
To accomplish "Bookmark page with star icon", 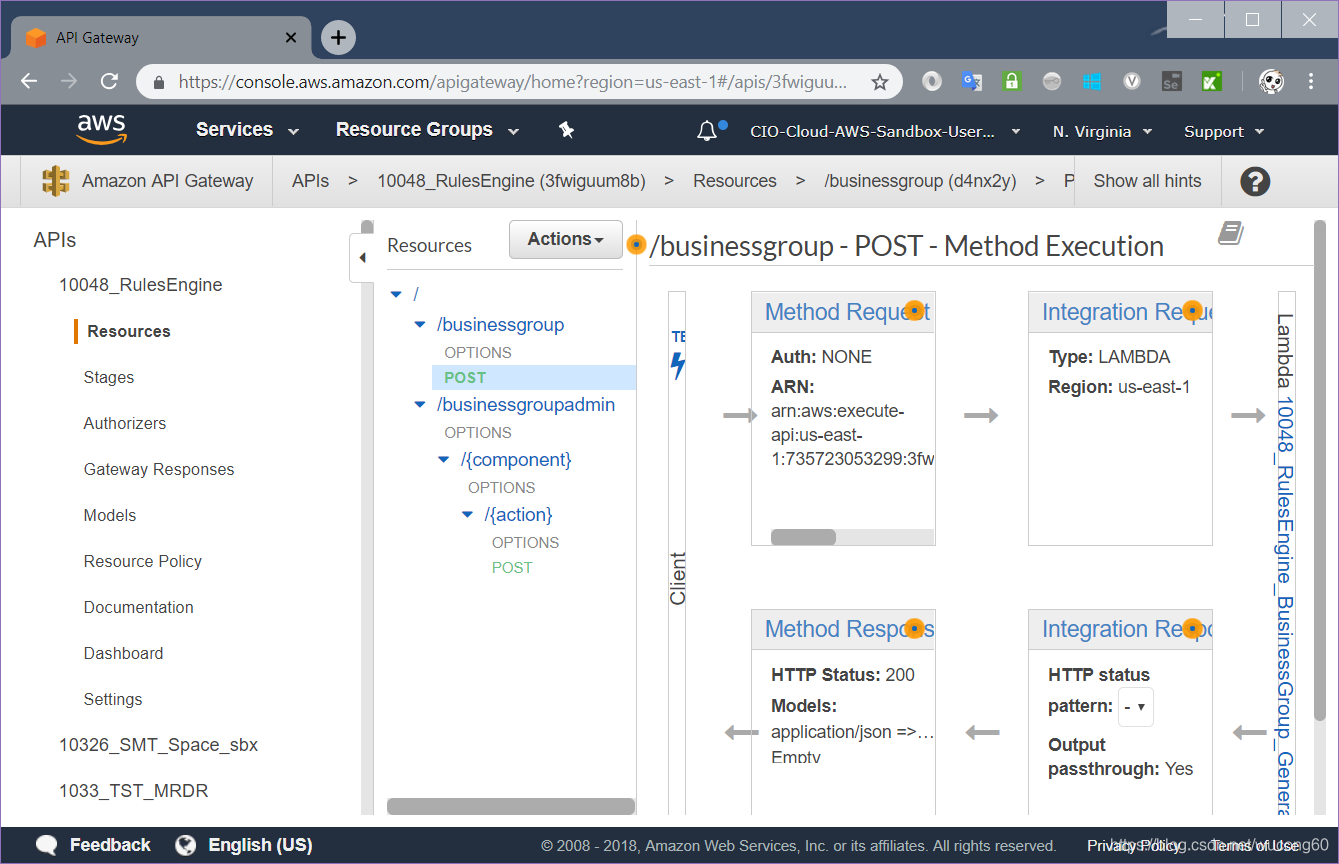I will pyautogui.click(x=880, y=82).
